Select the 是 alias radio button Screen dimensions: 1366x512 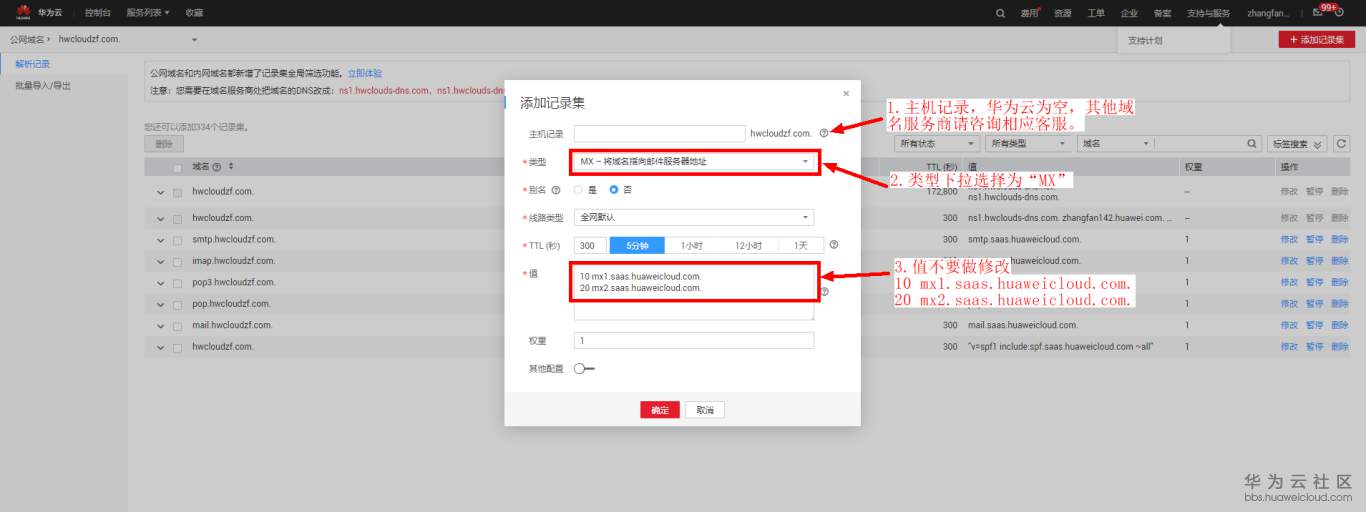click(578, 189)
